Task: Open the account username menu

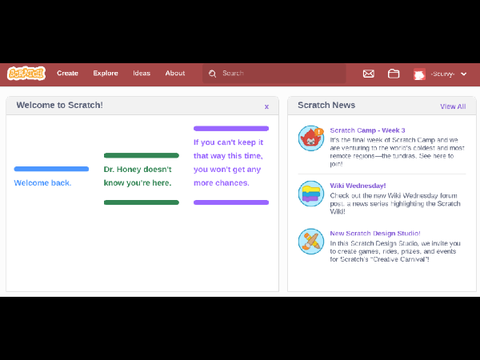Action: coord(442,74)
